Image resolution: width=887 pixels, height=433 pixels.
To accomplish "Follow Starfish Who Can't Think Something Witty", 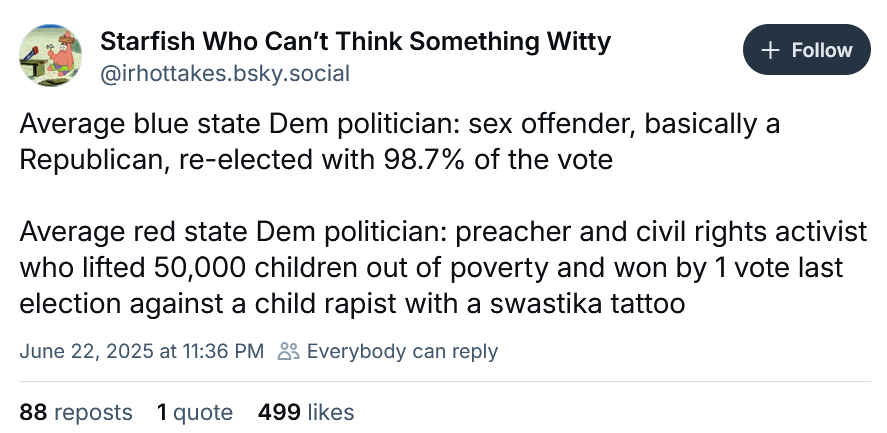I will 806,51.
